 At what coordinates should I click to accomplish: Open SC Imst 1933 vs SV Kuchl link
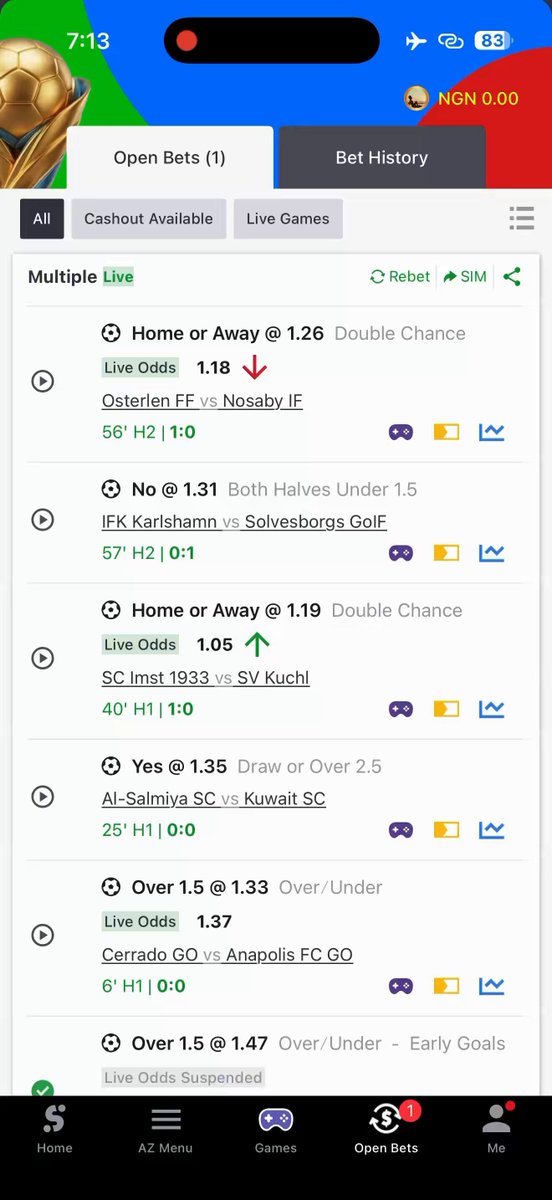pyautogui.click(x=206, y=678)
